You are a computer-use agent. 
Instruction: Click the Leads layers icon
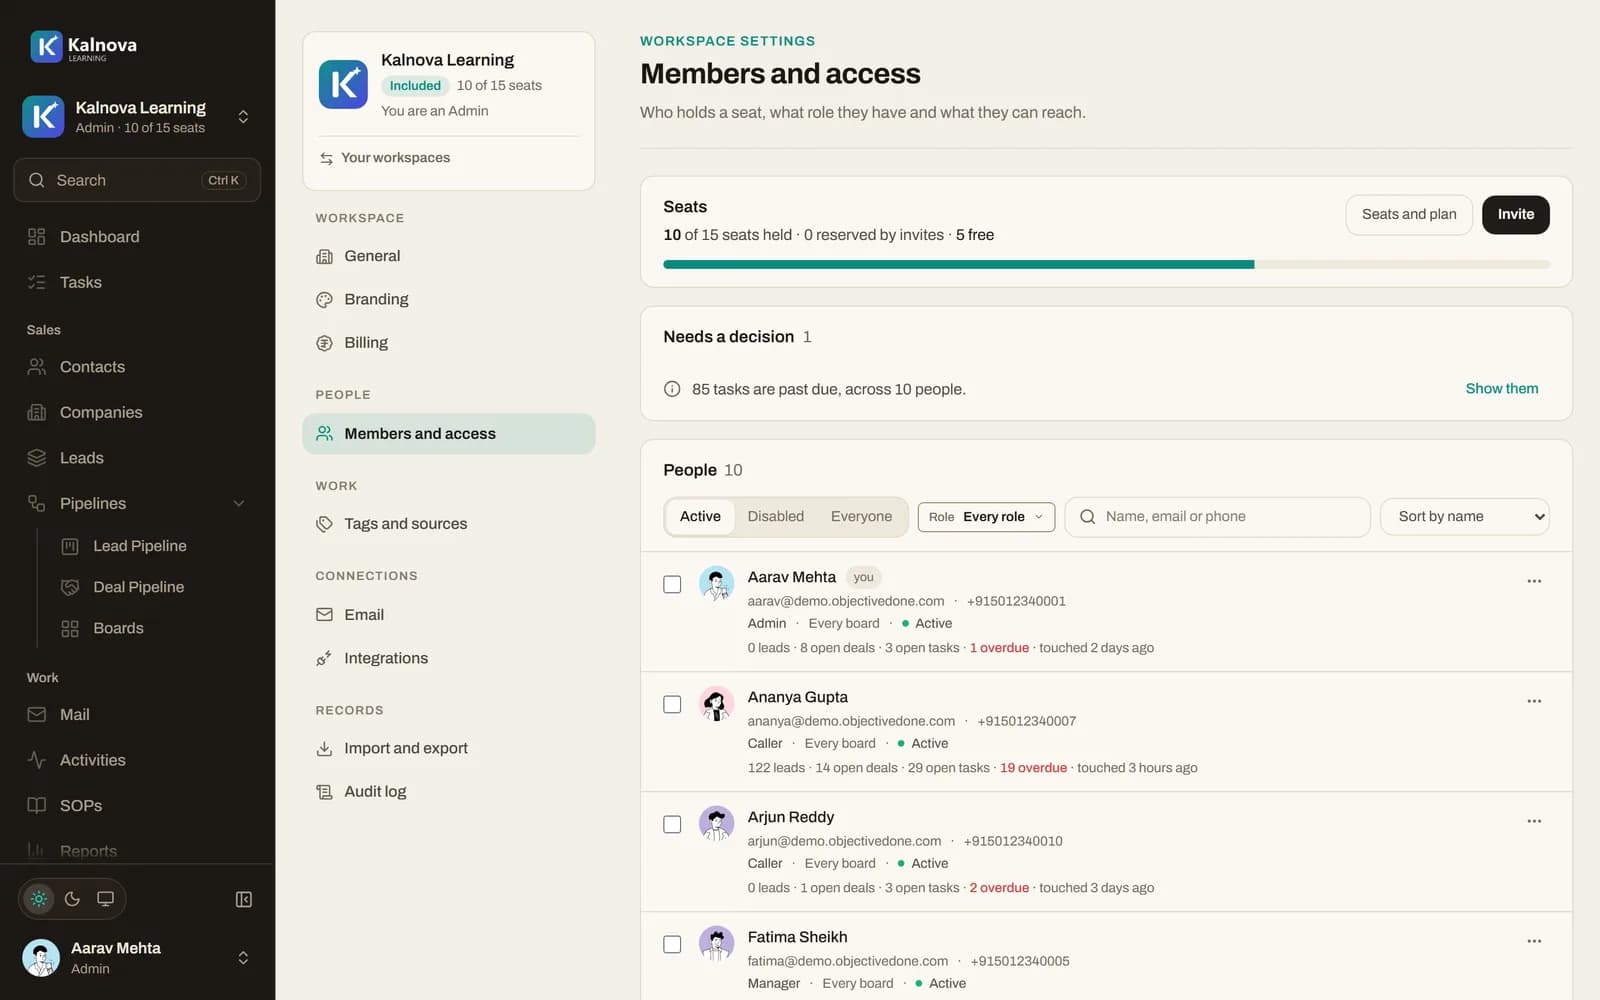pyautogui.click(x=37, y=458)
